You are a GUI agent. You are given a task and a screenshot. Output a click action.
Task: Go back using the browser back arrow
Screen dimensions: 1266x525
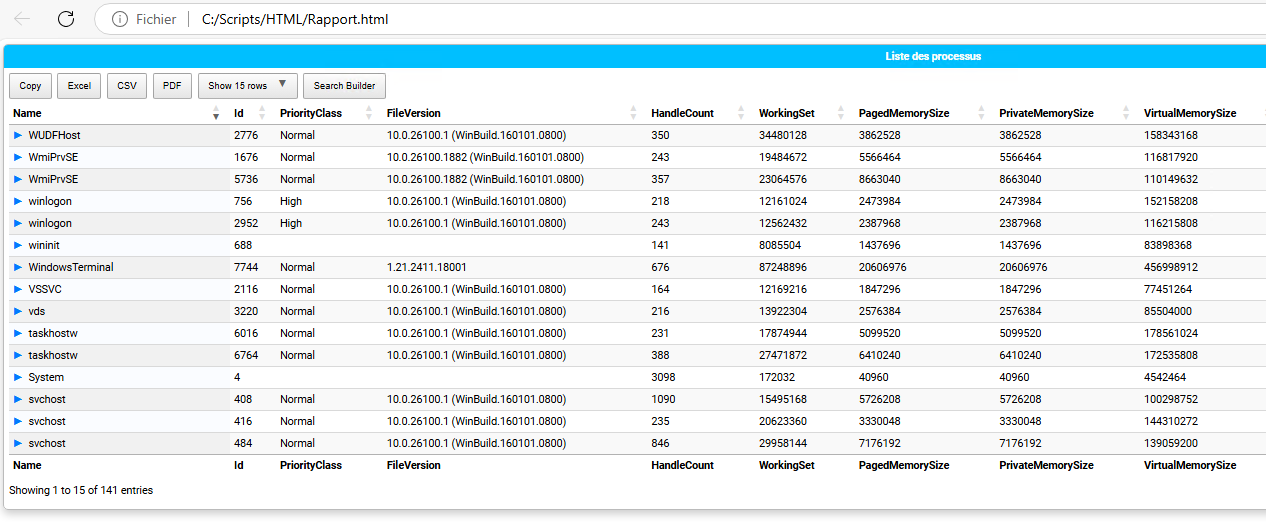(22, 19)
